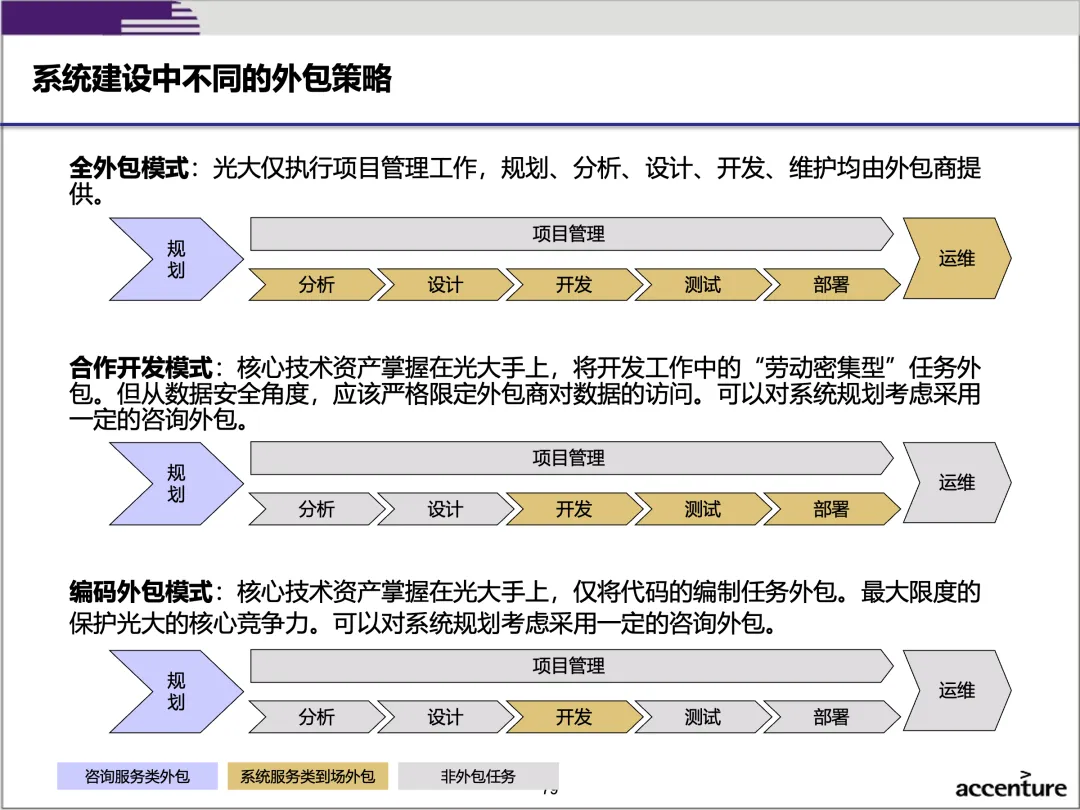Image resolution: width=1080 pixels, height=810 pixels.
Task: Click 规划 arrow in 合作开发模式 diagram
Action: point(176,484)
